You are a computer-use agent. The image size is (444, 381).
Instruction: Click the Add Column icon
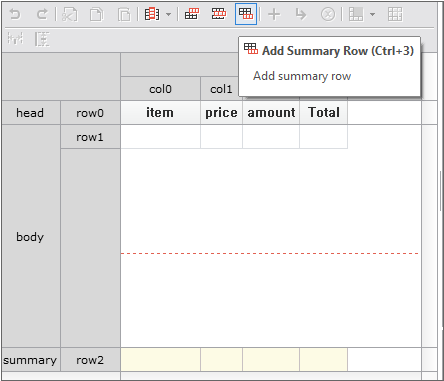[x=152, y=14]
